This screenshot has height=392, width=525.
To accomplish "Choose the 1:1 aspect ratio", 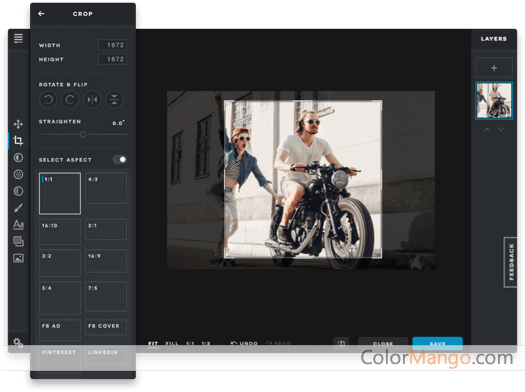I will point(60,193).
